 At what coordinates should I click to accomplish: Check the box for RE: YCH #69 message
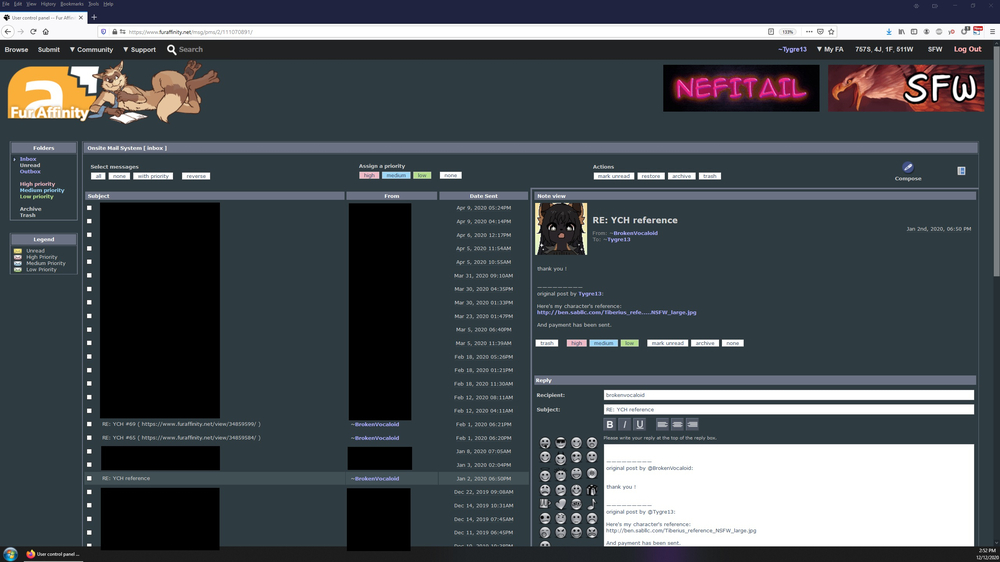[x=89, y=424]
